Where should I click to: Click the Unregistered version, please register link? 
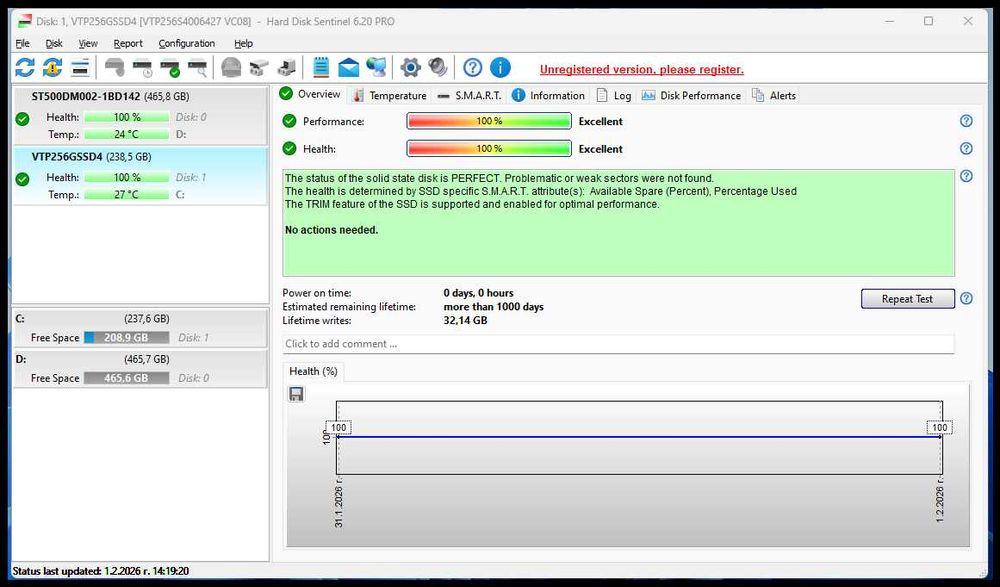[642, 70]
